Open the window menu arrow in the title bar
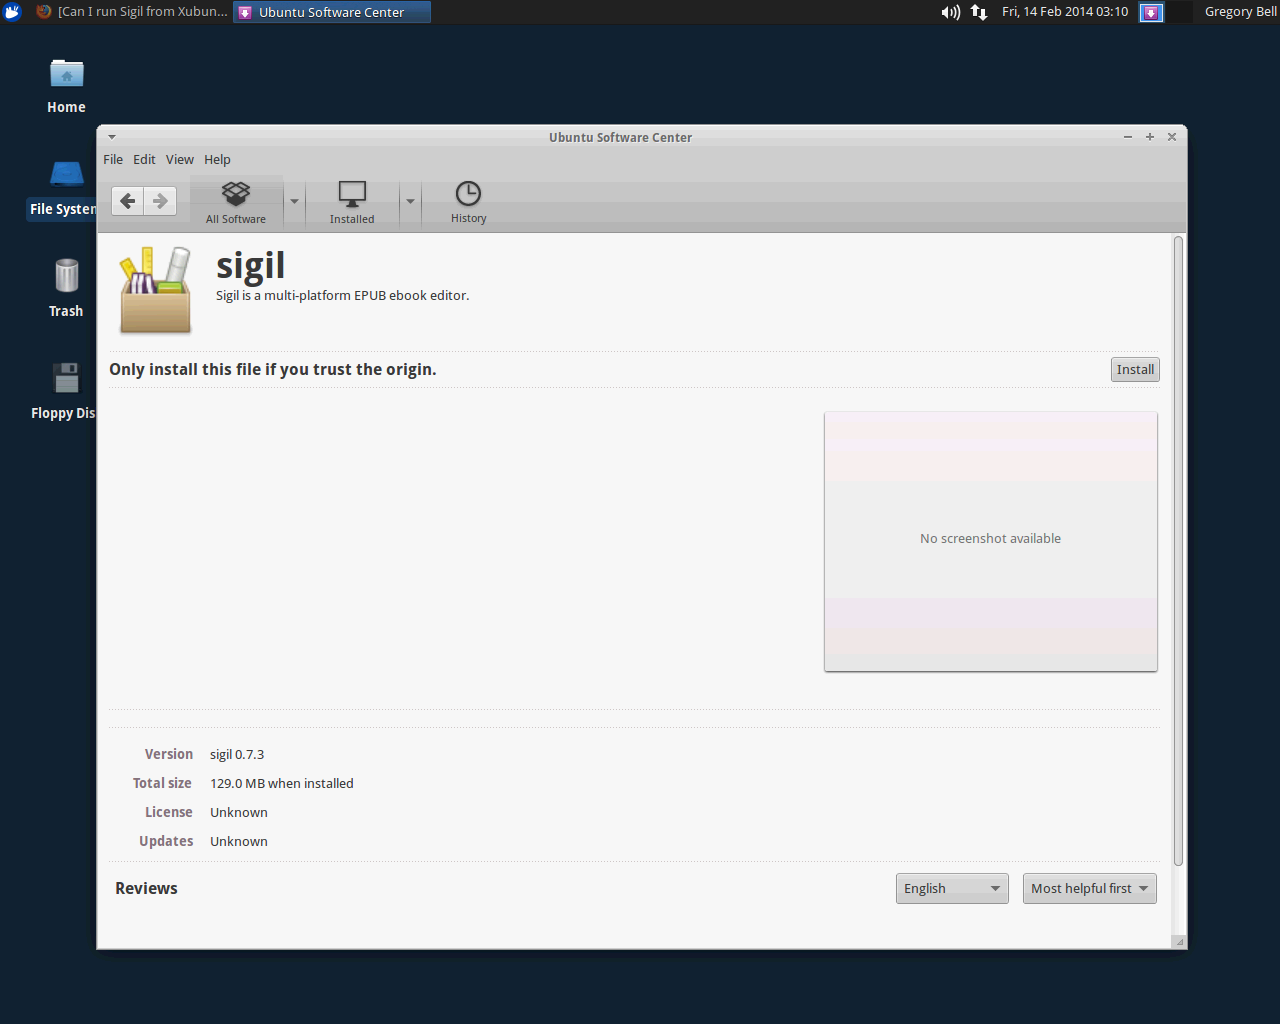Viewport: 1280px width, 1024px height. 112,137
